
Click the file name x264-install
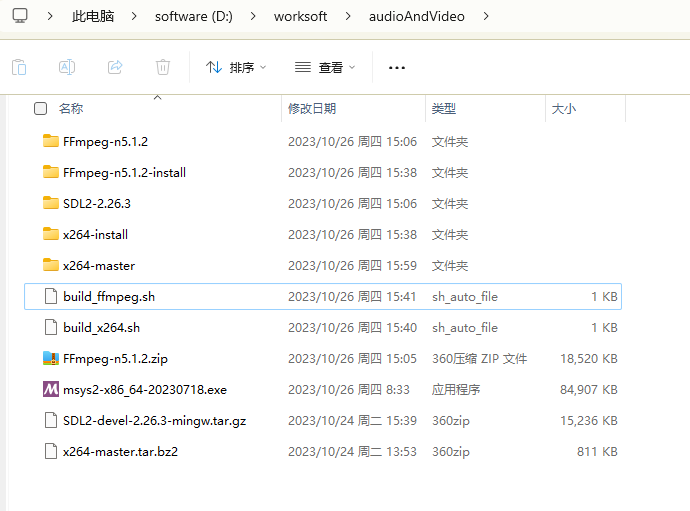(95, 235)
